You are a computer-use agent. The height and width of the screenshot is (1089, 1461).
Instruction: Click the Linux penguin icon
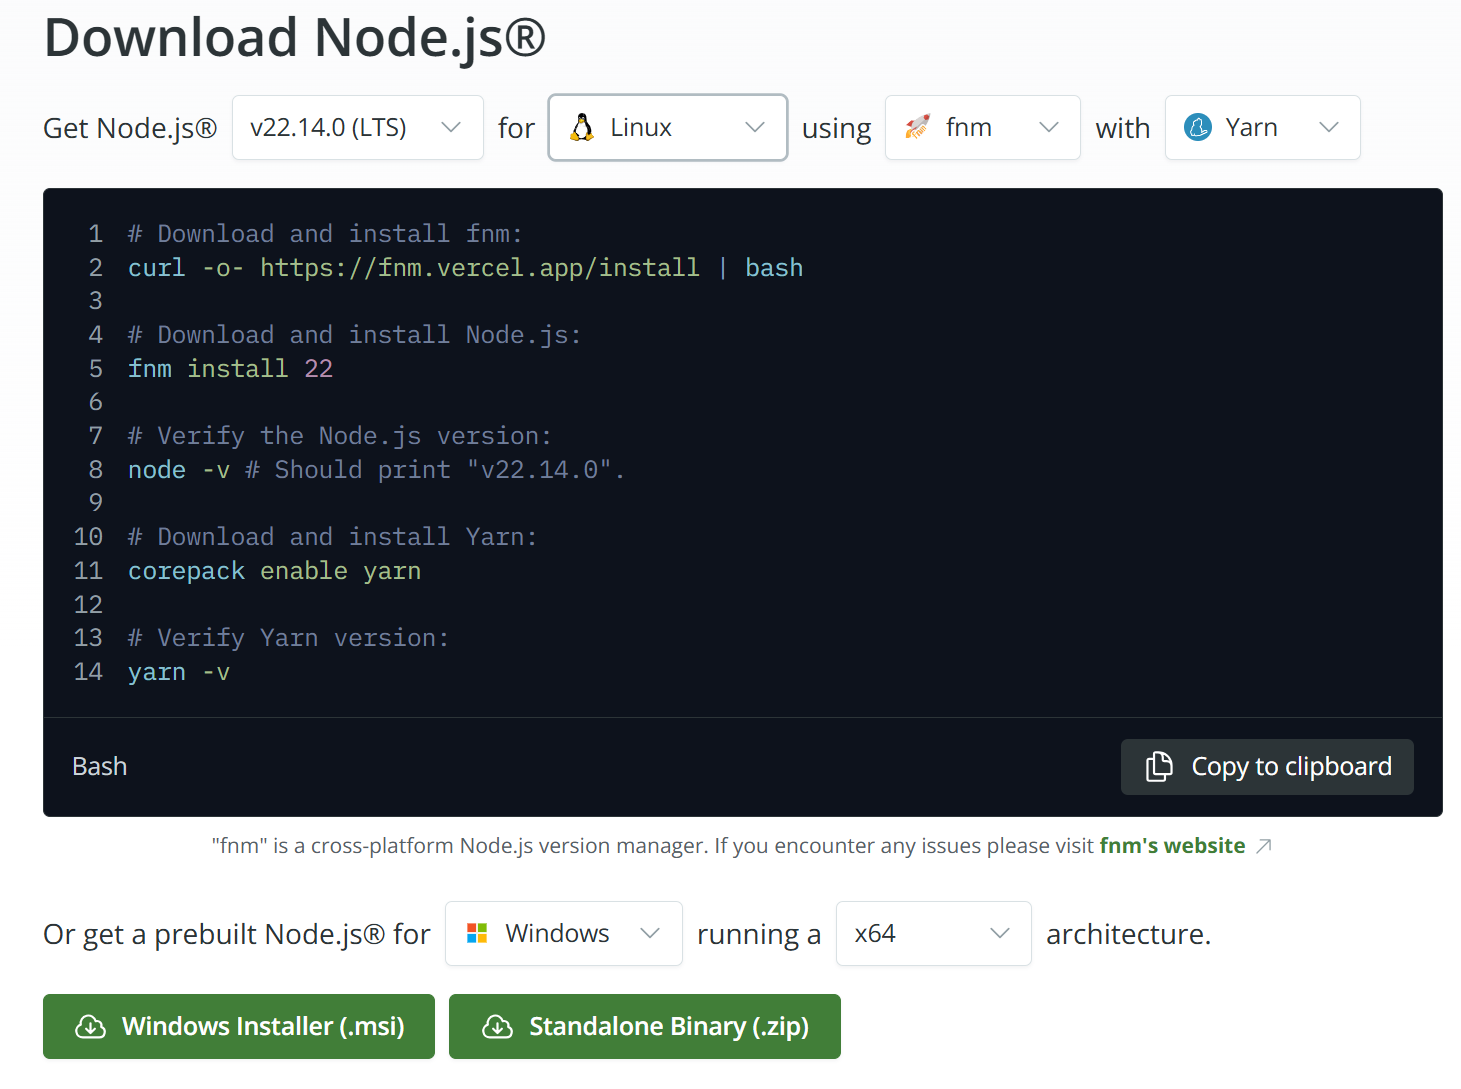[x=582, y=127]
